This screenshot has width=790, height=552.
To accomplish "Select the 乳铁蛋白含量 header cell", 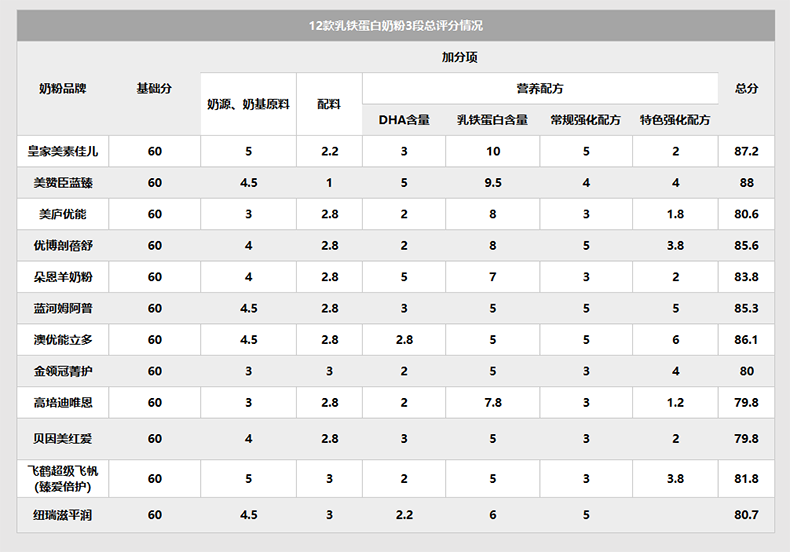I will 492,120.
